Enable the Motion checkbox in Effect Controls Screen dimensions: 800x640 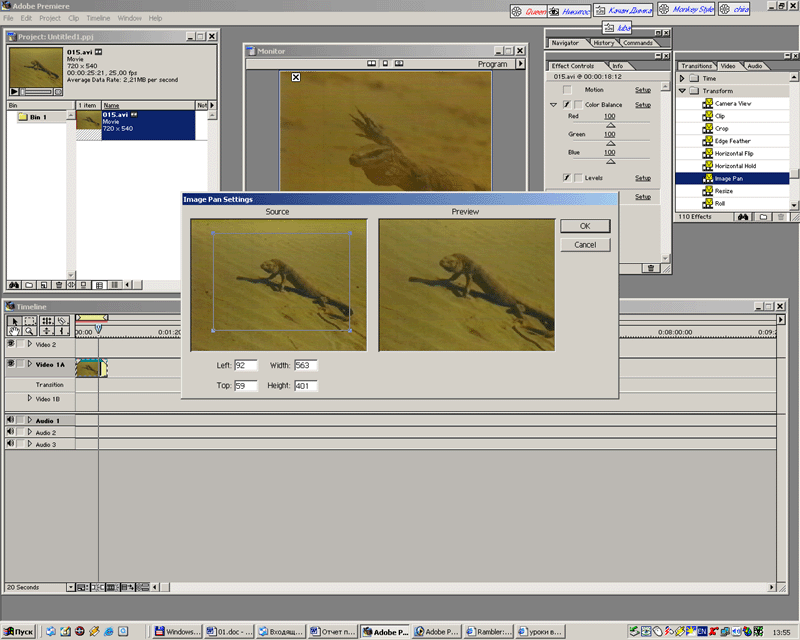pos(566,90)
